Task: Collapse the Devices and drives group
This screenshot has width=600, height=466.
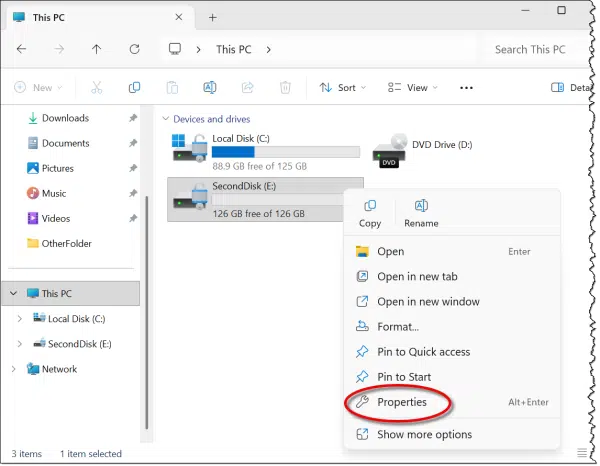Action: click(x=165, y=119)
